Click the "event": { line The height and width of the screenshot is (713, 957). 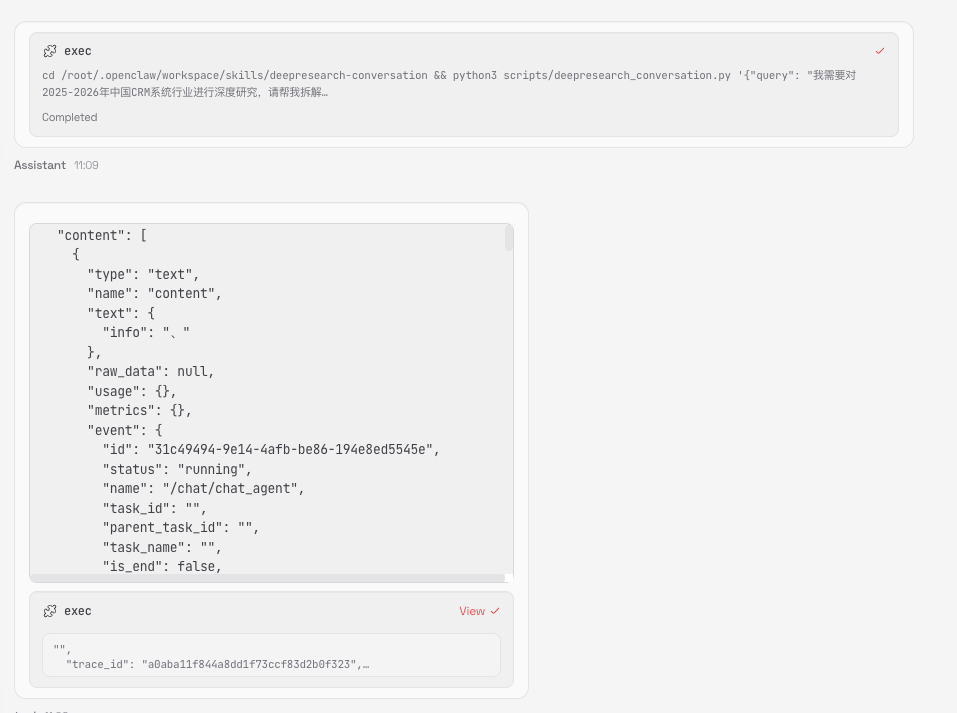(x=125, y=430)
